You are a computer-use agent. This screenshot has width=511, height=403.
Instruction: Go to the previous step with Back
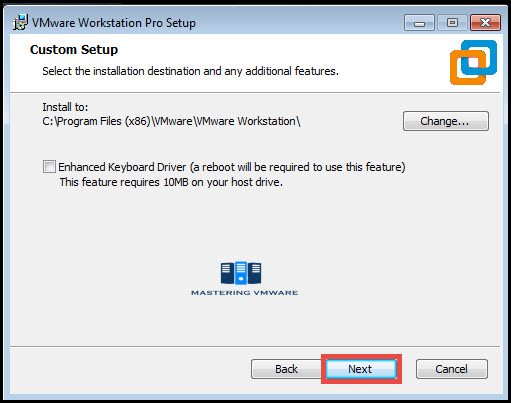coord(286,369)
